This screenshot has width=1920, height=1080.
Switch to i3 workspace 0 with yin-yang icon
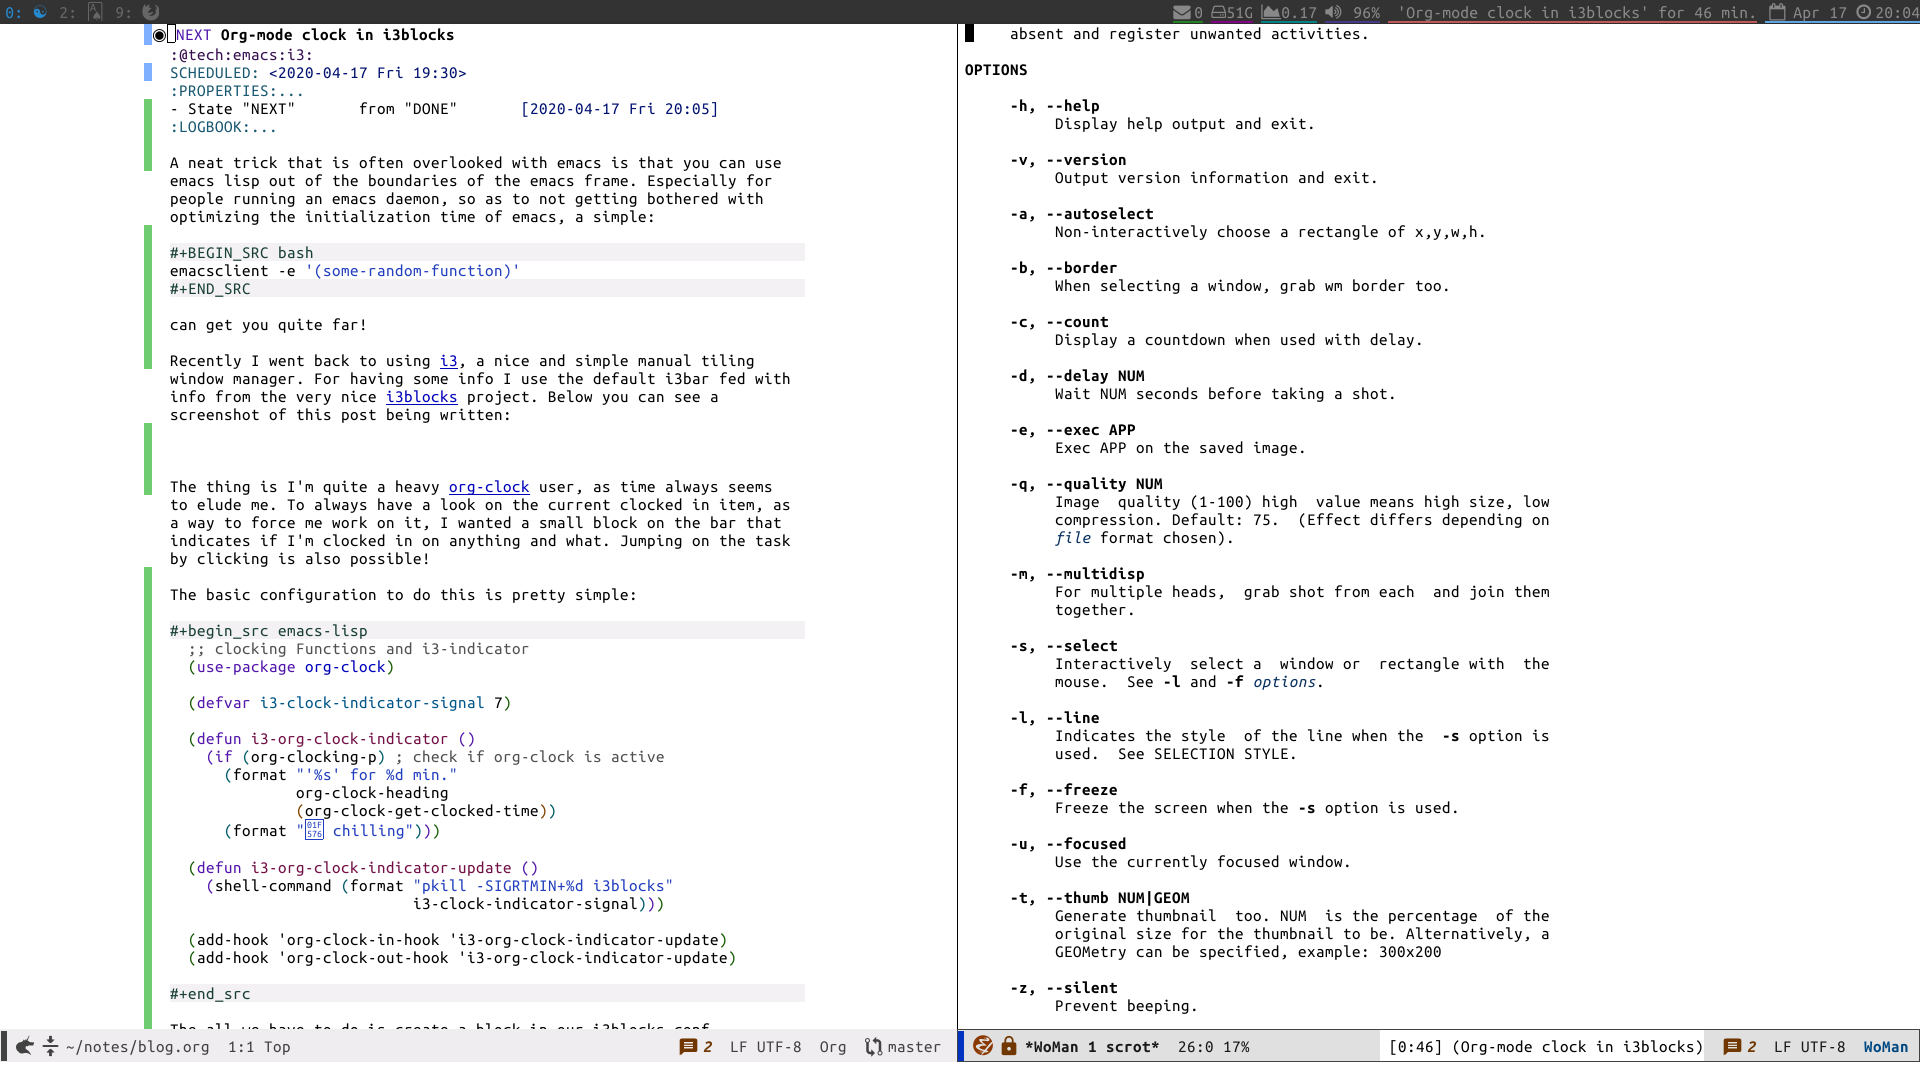[27, 12]
